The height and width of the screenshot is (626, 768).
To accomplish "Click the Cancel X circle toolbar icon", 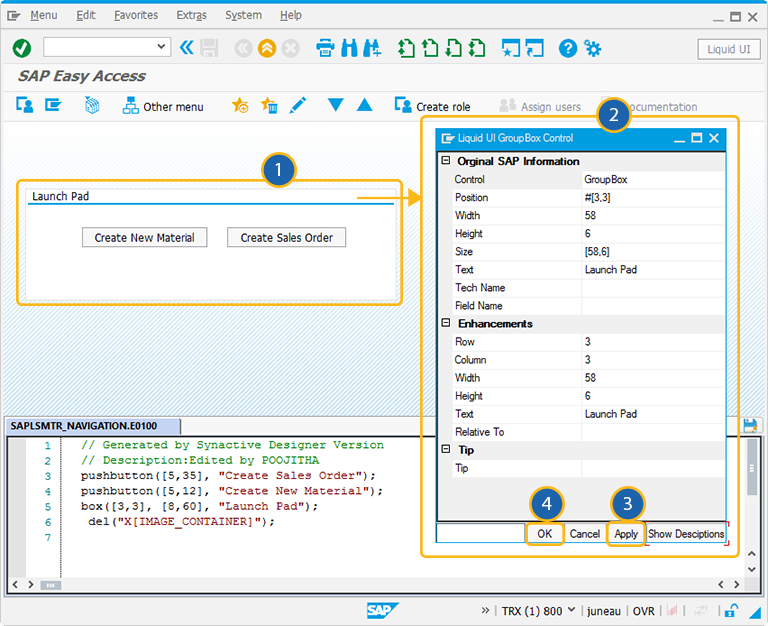I will (x=290, y=48).
